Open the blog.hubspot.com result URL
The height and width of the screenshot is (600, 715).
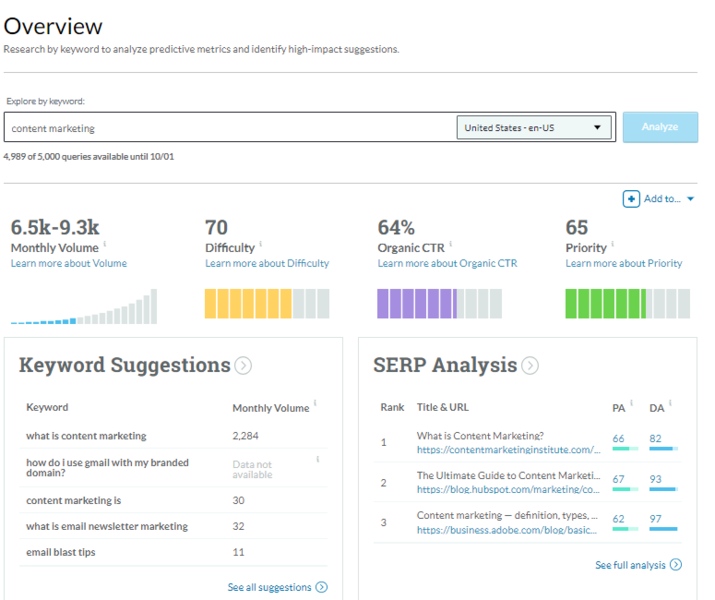point(508,489)
